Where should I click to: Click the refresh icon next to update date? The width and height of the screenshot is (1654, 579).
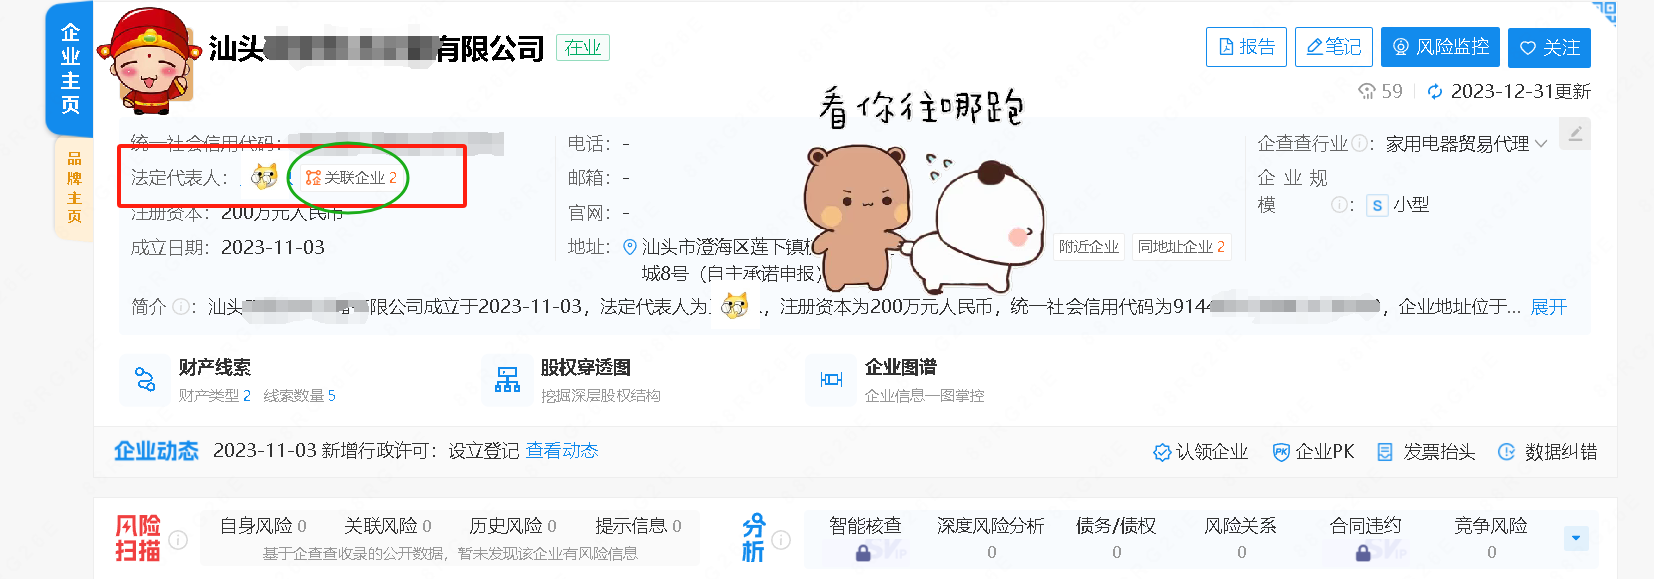pyautogui.click(x=1435, y=92)
